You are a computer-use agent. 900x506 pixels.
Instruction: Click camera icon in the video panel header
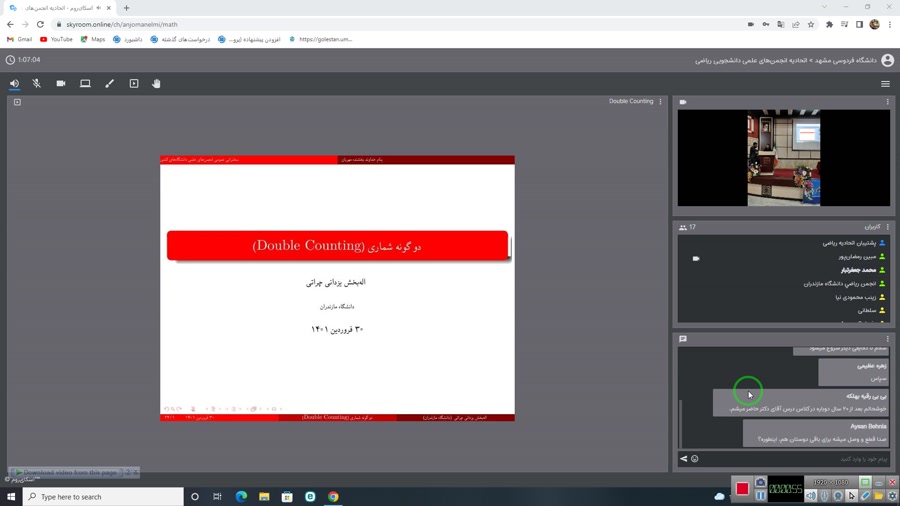tap(683, 102)
